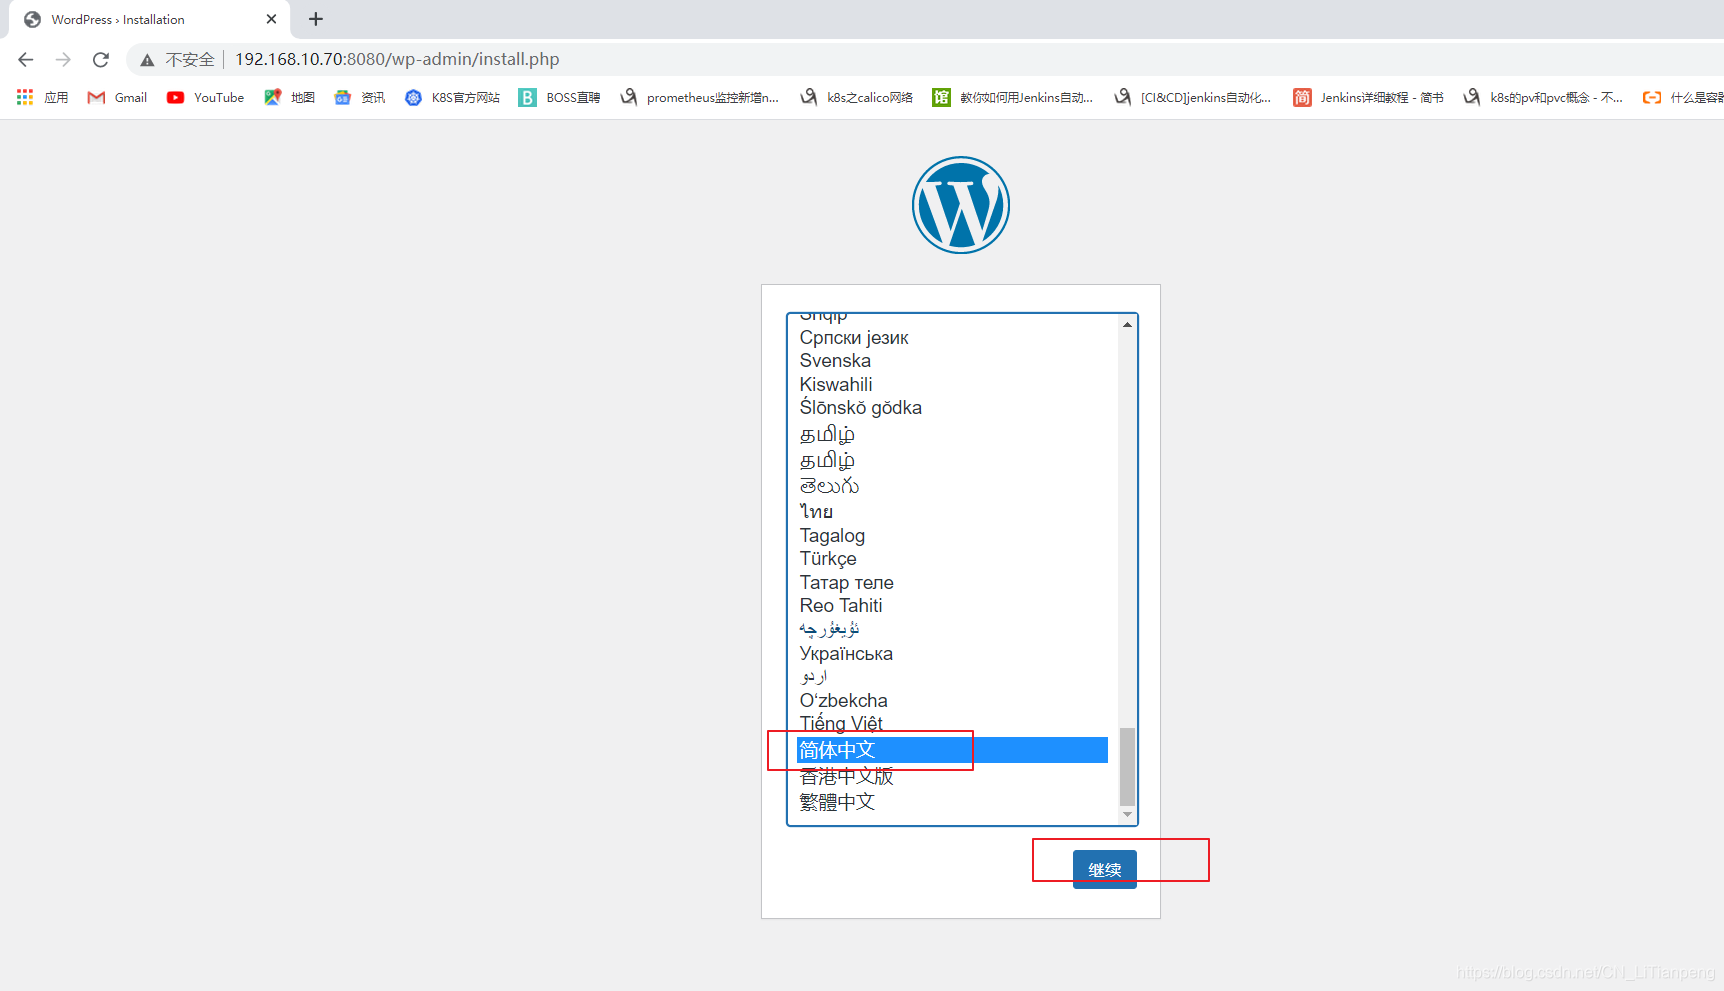The height and width of the screenshot is (991, 1724).
Task: Open a new tab with the plus icon
Action: pos(316,19)
